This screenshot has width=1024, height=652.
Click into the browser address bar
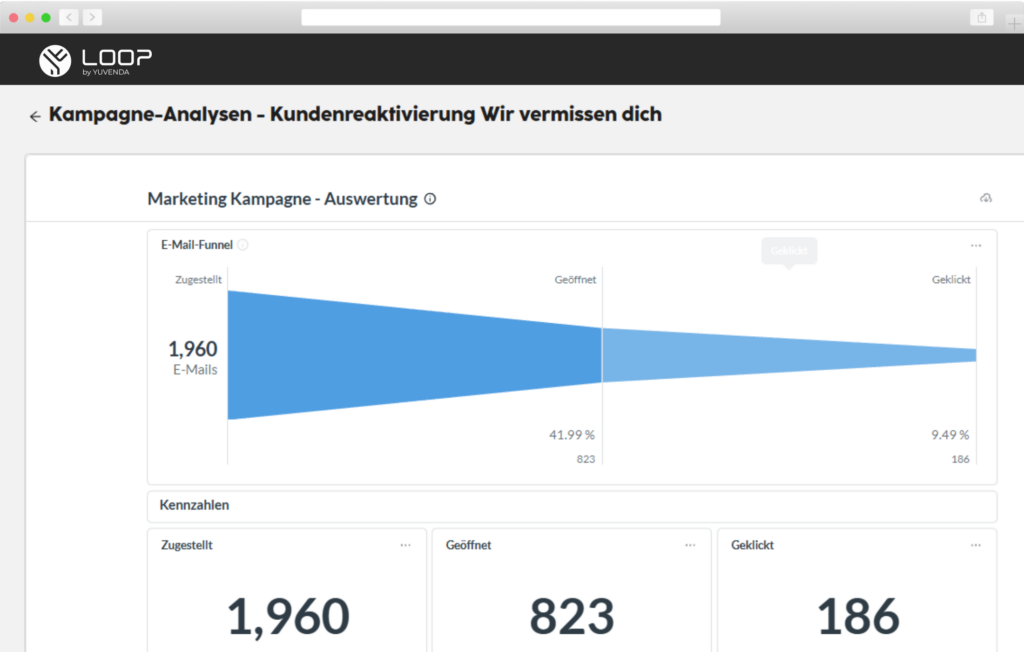[x=511, y=17]
